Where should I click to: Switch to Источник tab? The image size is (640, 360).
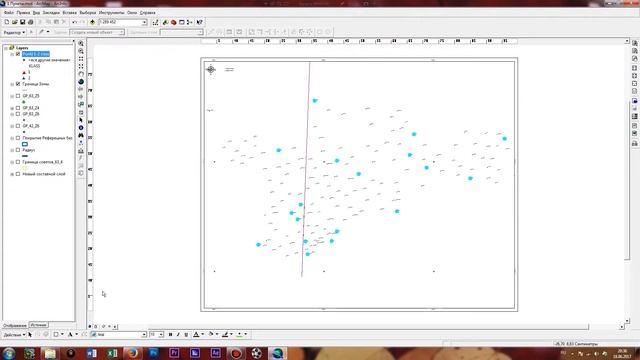[38, 325]
